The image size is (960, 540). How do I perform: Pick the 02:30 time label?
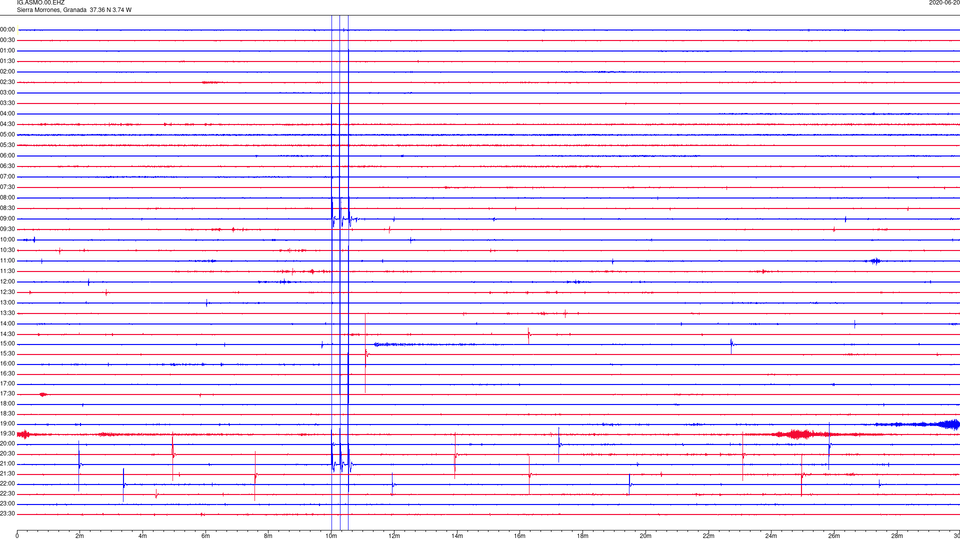8,82
